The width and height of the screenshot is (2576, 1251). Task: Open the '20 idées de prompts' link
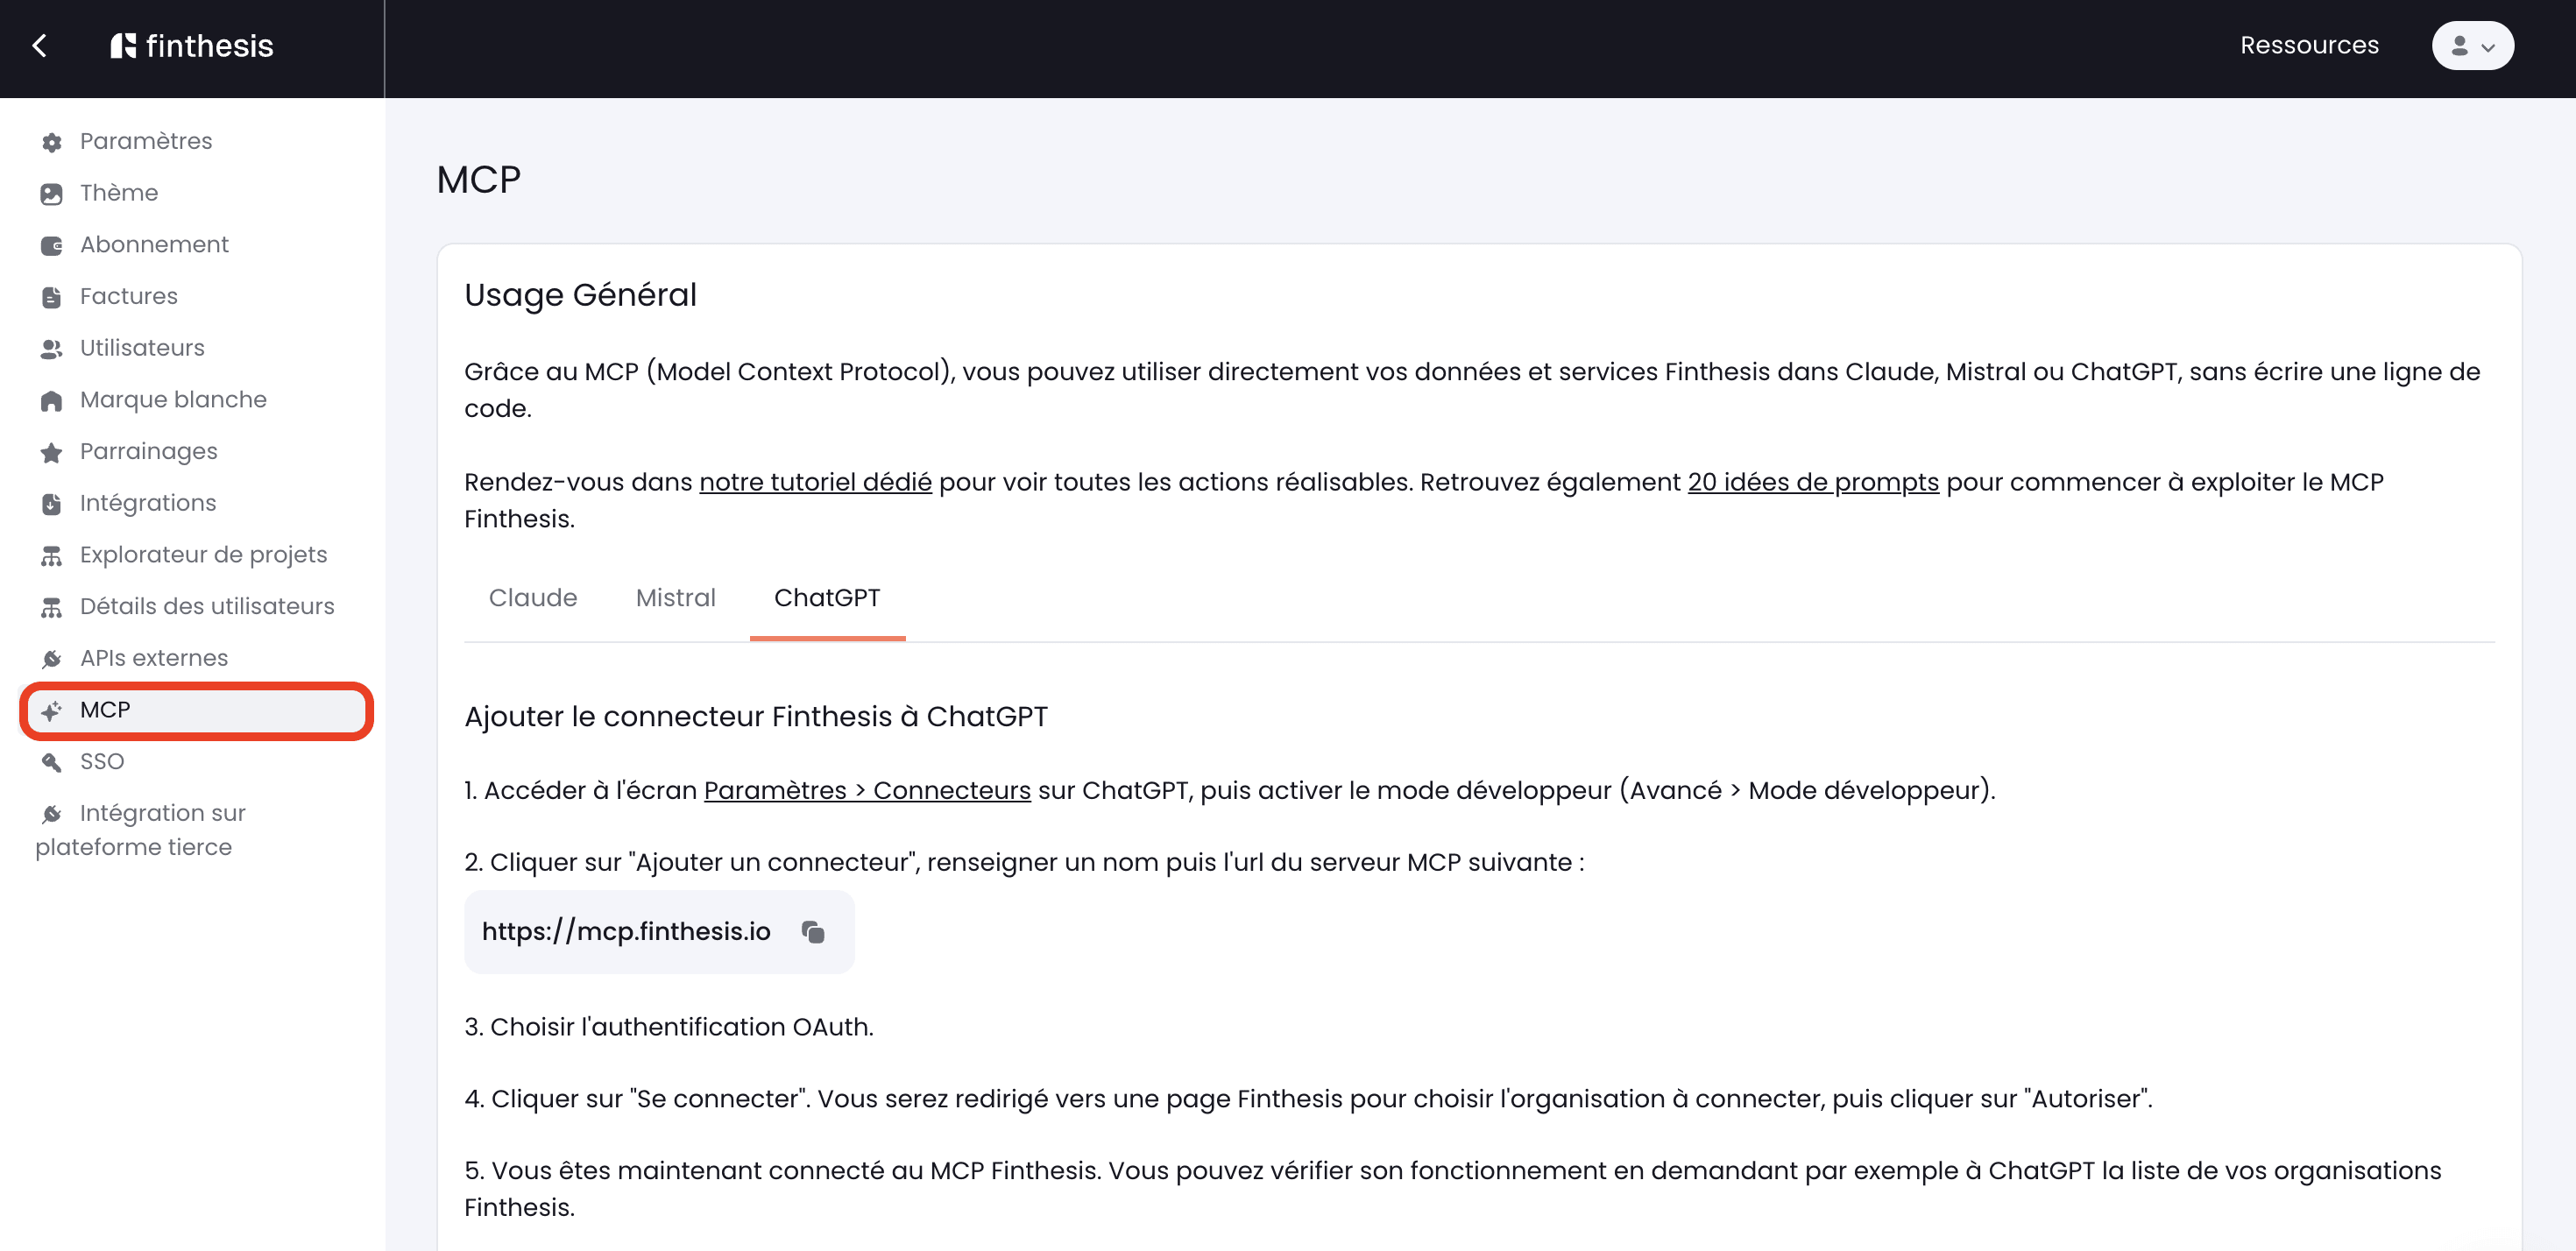(x=1813, y=482)
